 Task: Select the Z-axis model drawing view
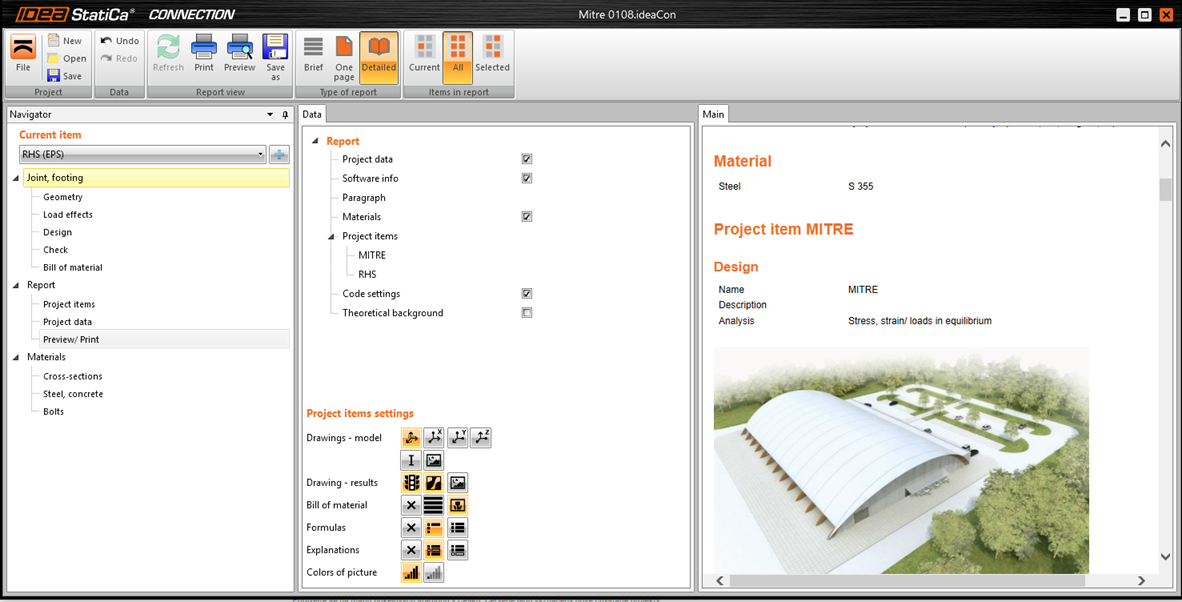pos(481,438)
